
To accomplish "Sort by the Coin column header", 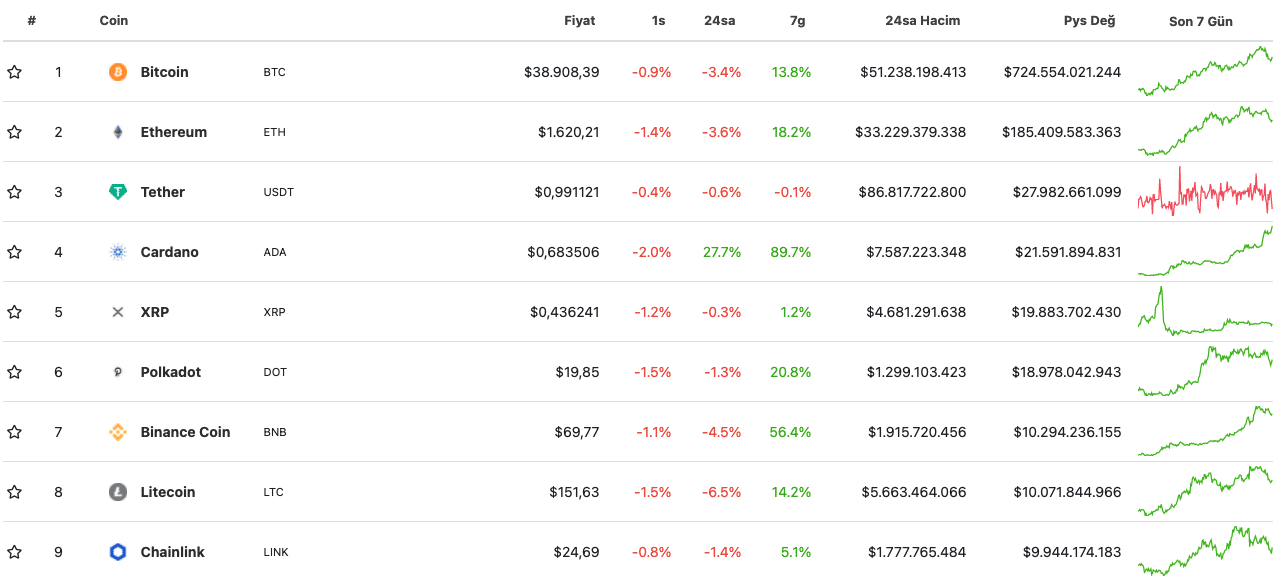I will point(114,21).
